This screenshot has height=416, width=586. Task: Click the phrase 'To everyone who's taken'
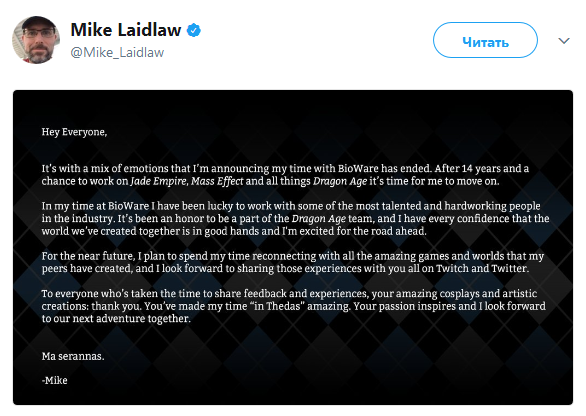pyautogui.click(x=100, y=293)
